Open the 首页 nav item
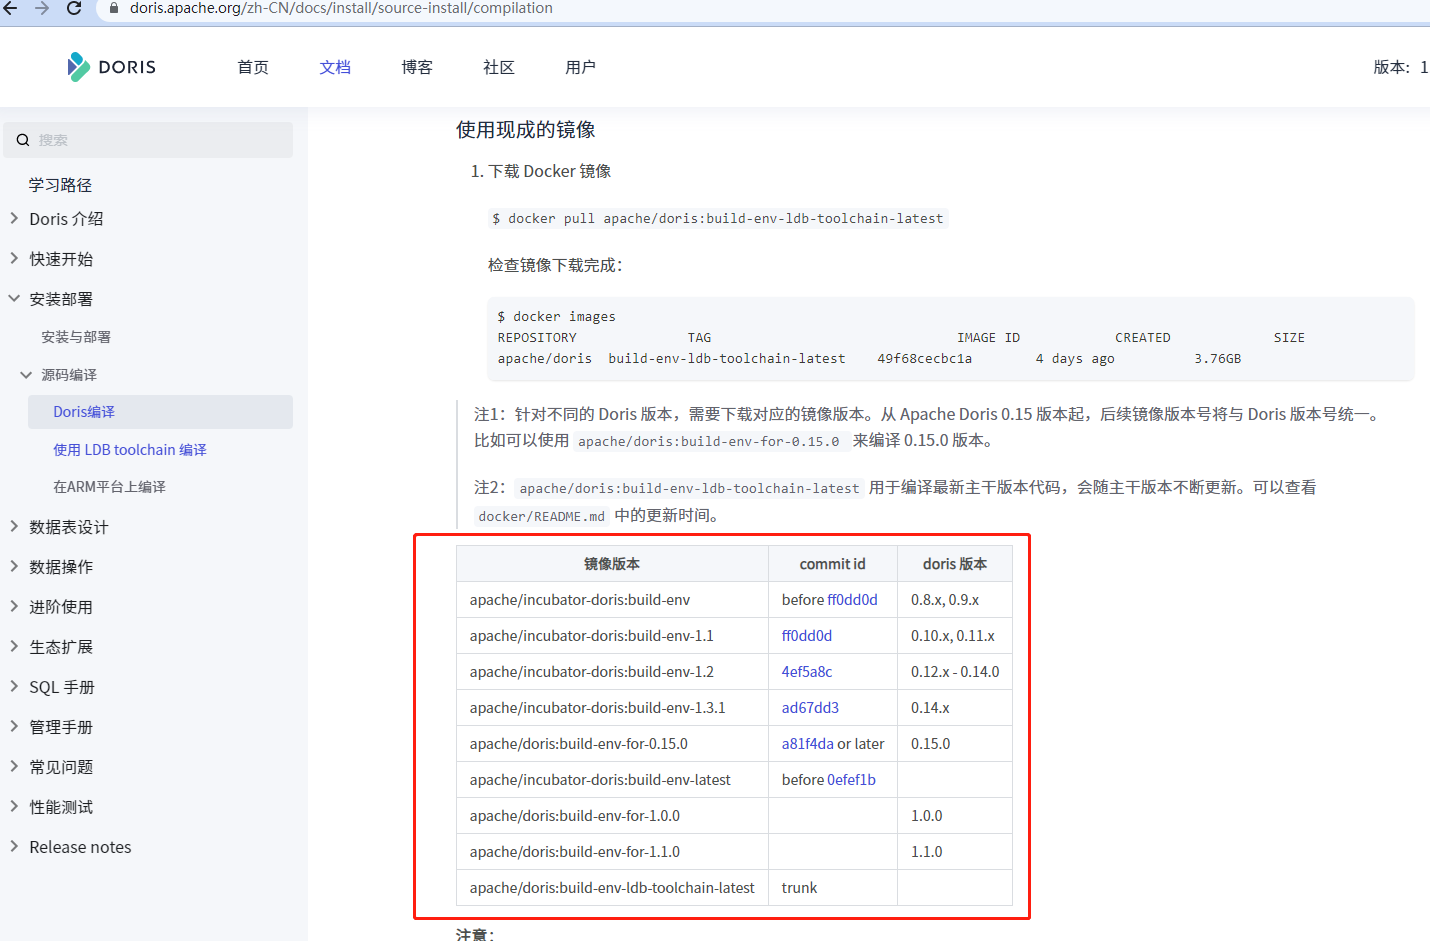 pos(253,67)
